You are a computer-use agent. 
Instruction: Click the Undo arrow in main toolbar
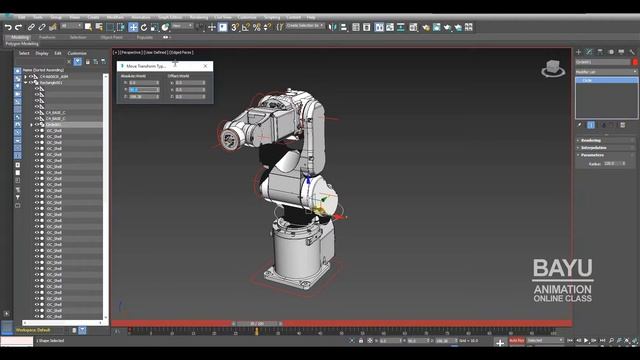coord(8,27)
